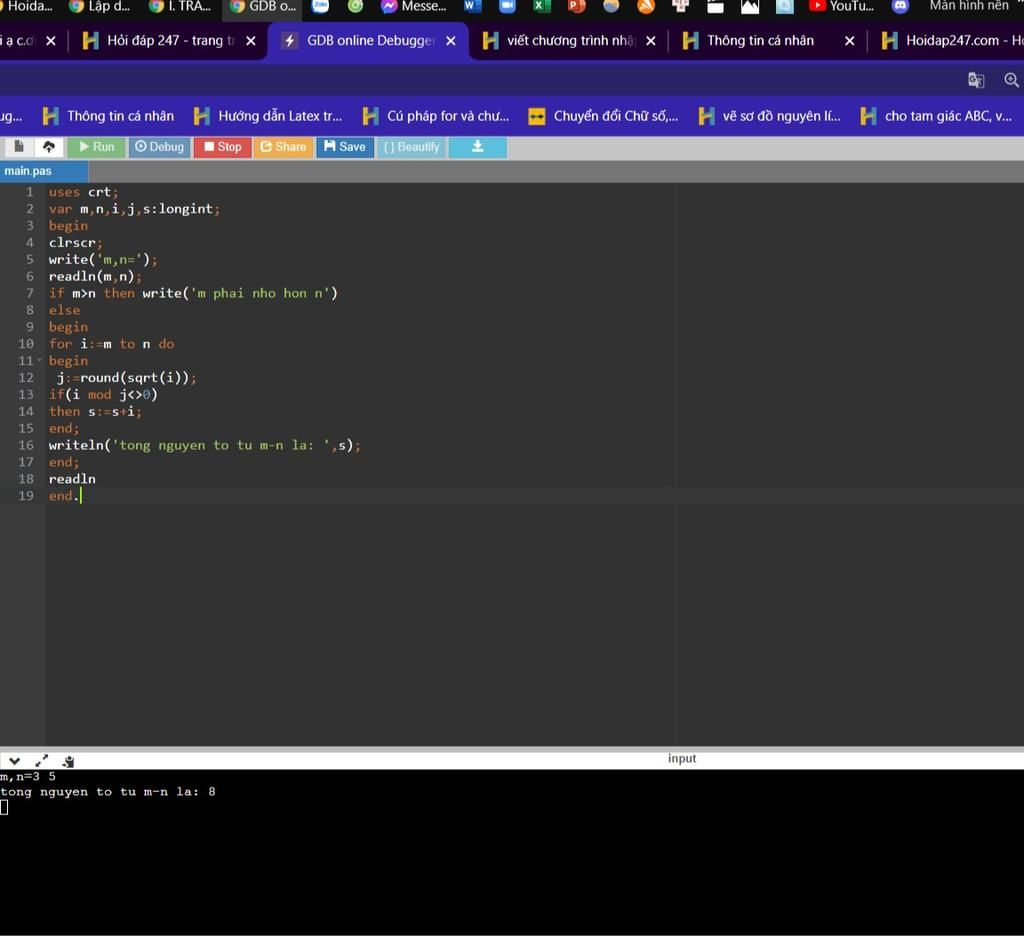This screenshot has height=936, width=1024.
Task: Click the final 'end.' line of code
Action: point(64,496)
